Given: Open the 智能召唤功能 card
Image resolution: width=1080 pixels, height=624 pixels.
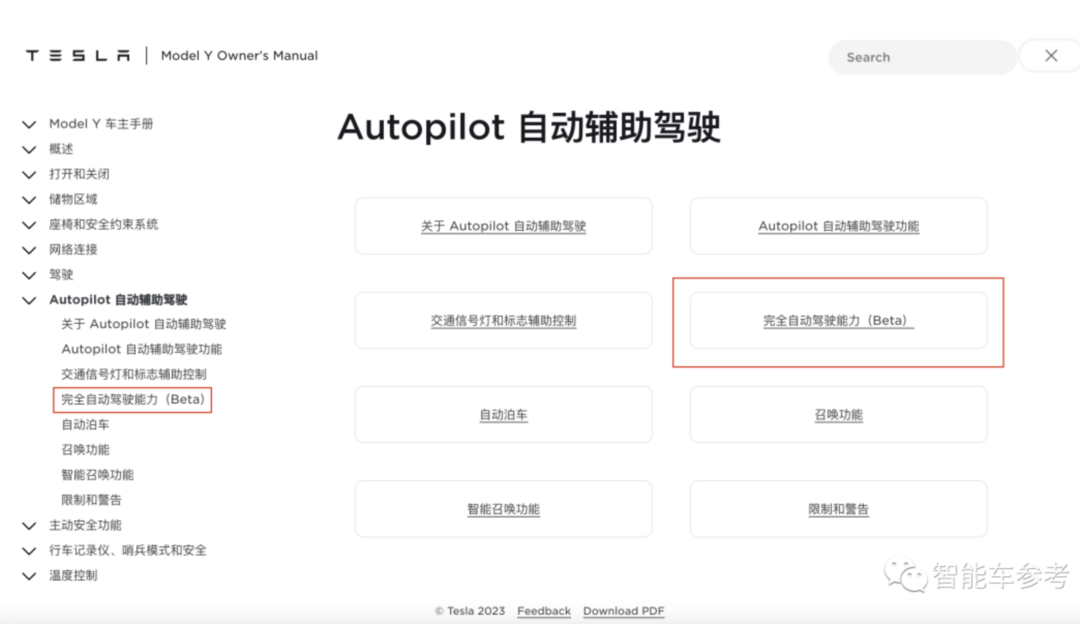Looking at the screenshot, I should tap(503, 509).
